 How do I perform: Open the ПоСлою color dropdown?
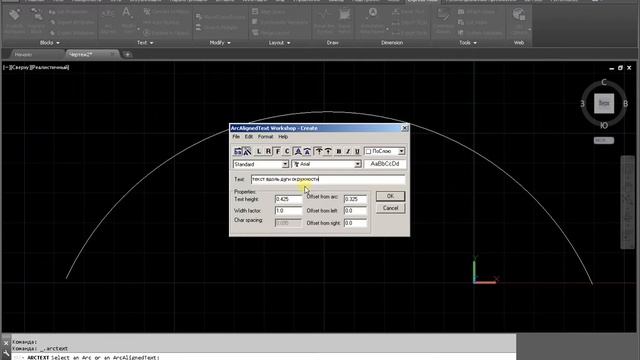(402, 151)
